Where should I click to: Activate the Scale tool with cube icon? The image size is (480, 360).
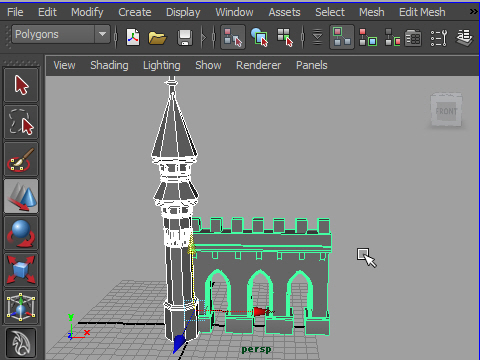click(x=21, y=270)
